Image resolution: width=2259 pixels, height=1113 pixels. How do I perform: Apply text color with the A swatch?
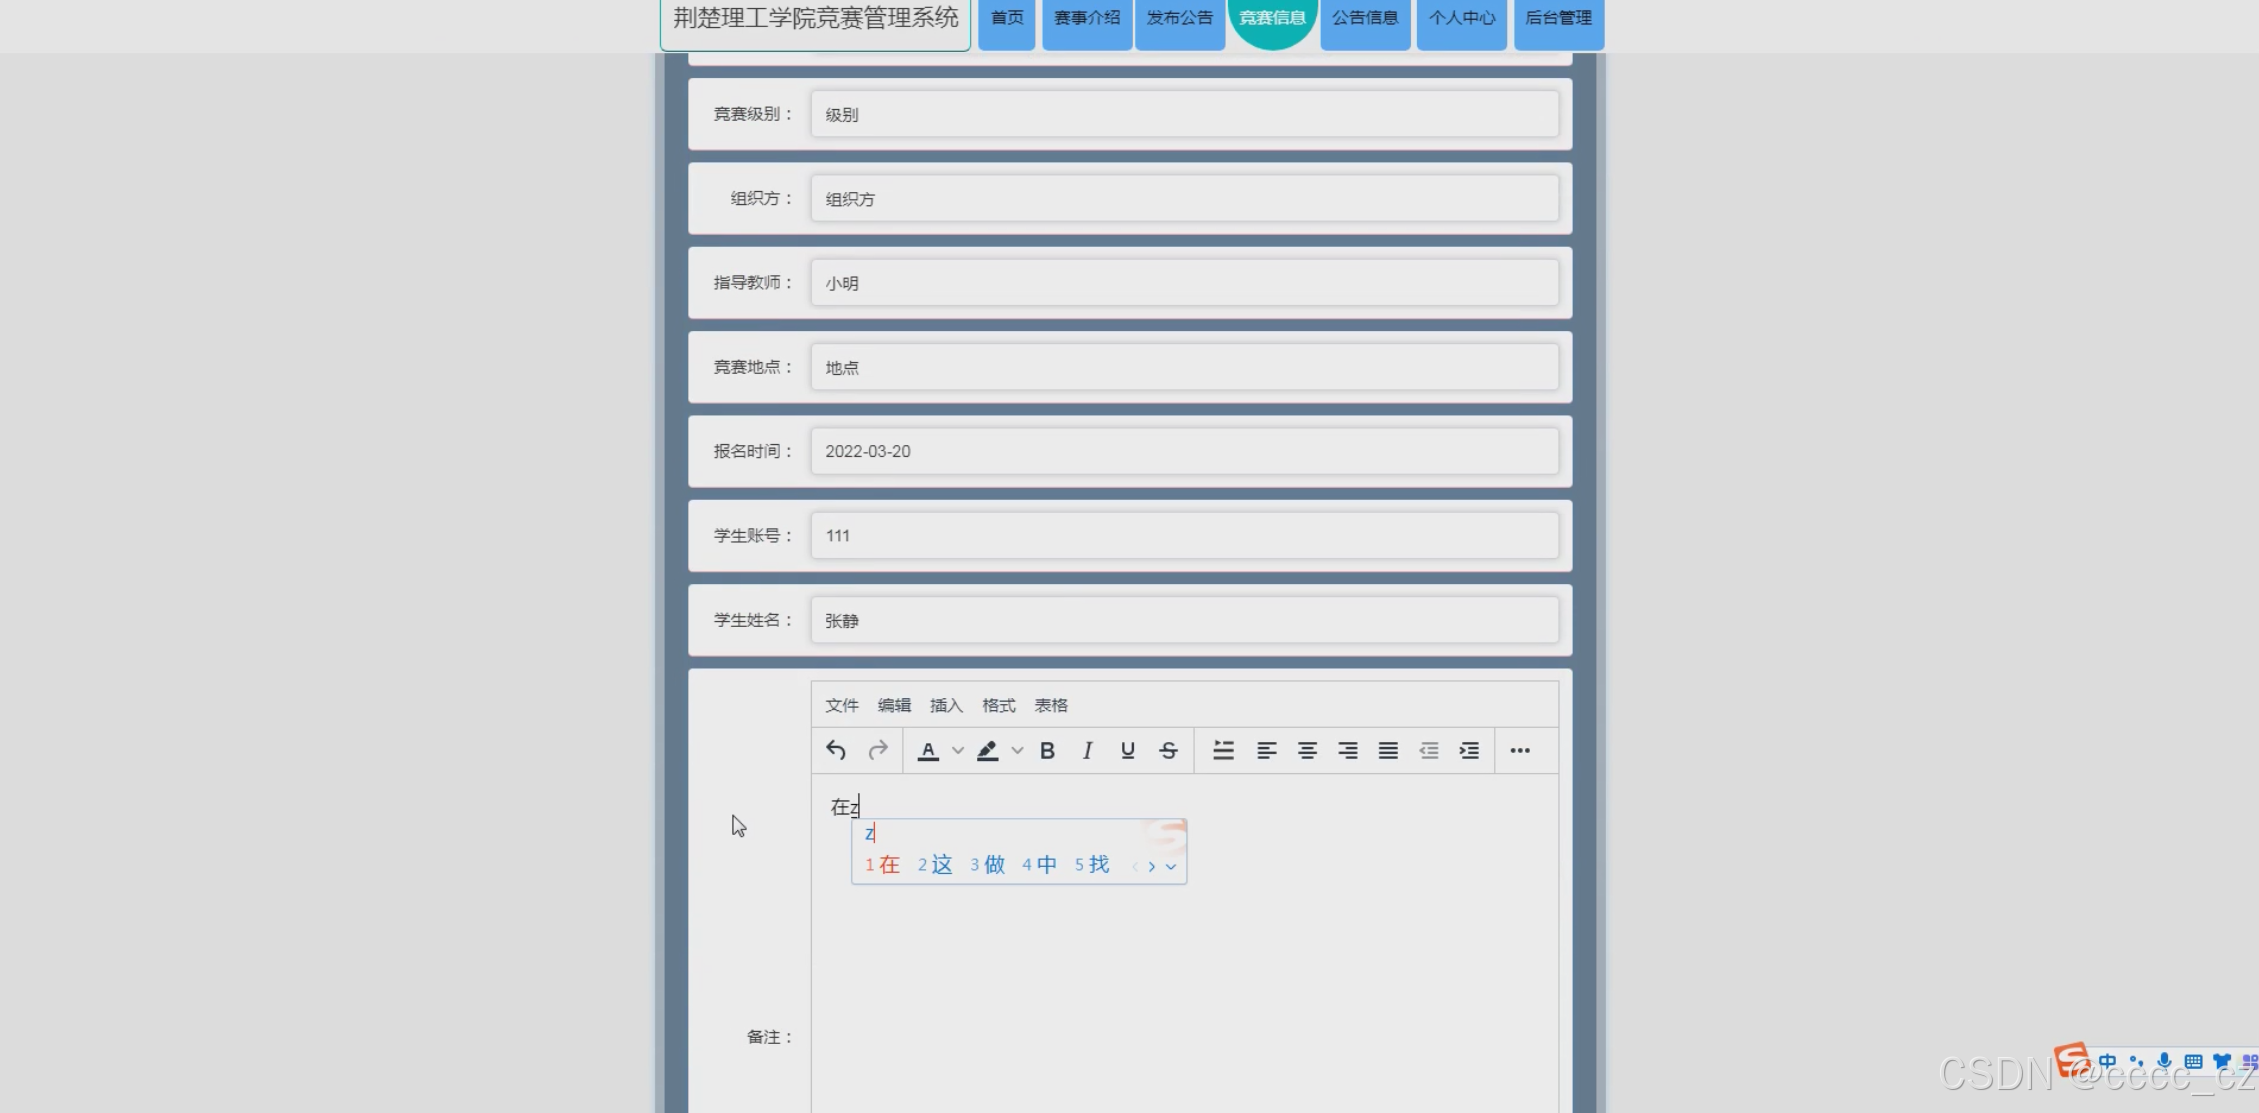928,750
